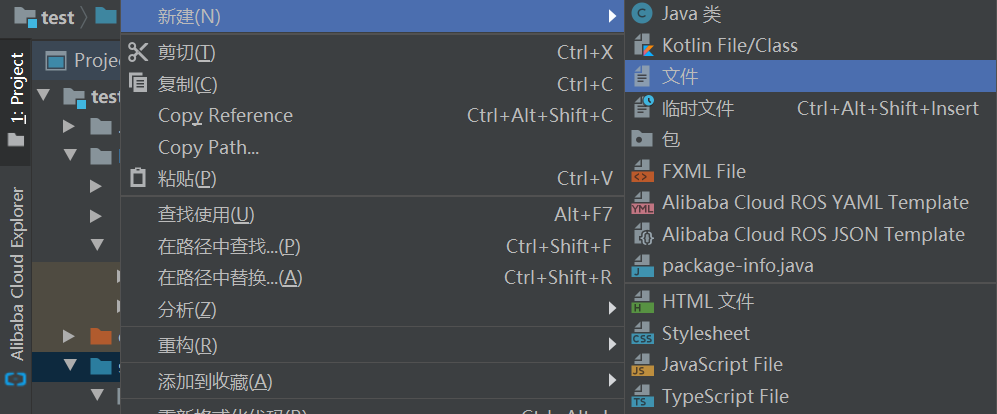This screenshot has width=997, height=414.
Task: Click the Java class icon
Action: (643, 13)
